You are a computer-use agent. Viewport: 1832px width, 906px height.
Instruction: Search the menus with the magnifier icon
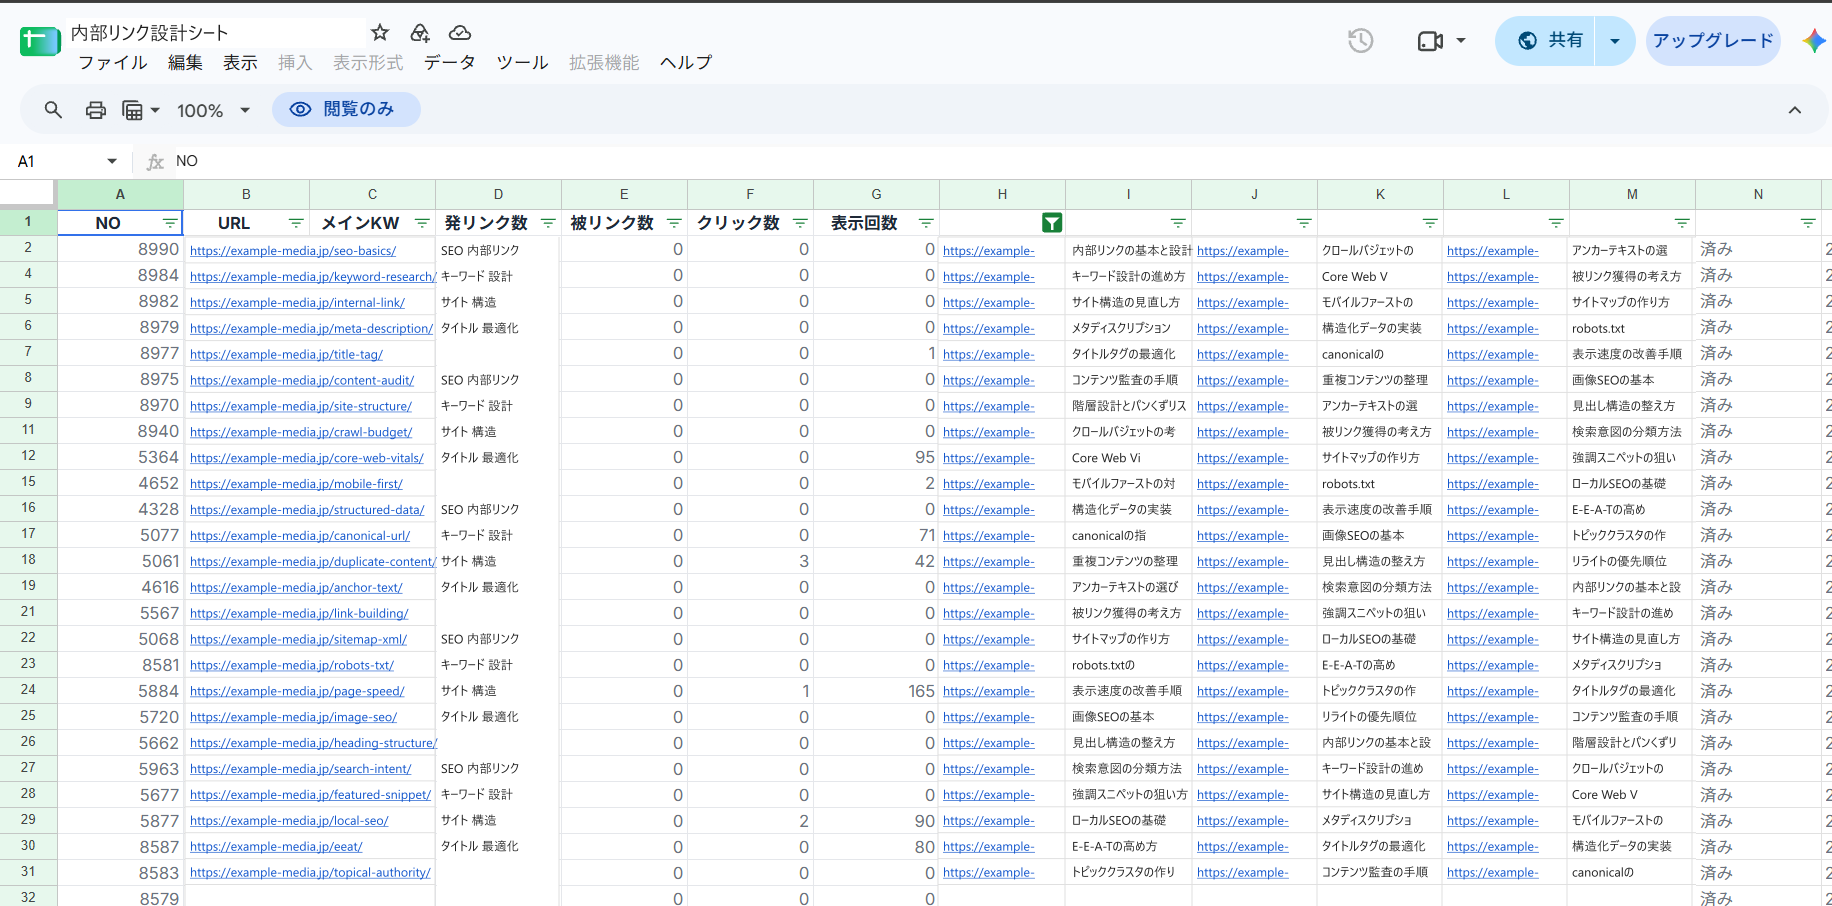pyautogui.click(x=53, y=110)
